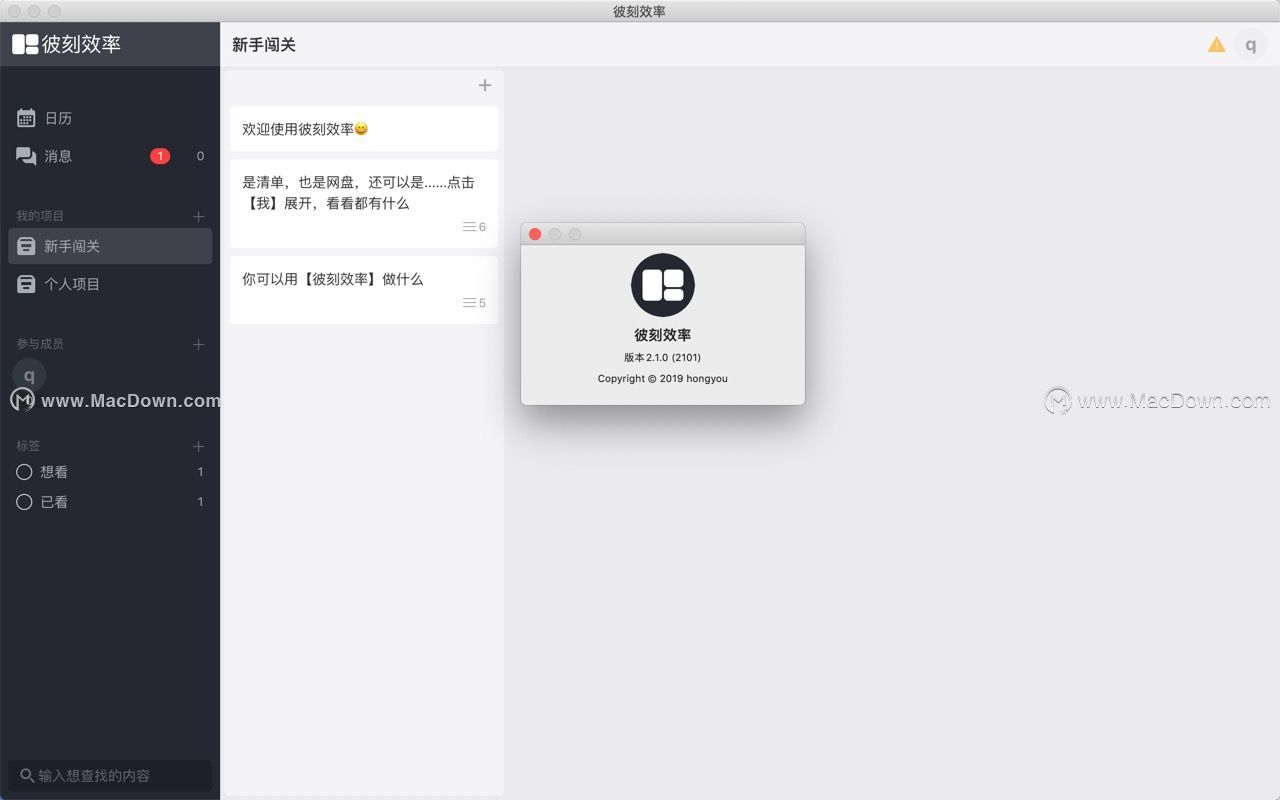Viewport: 1280px width, 800px height.
Task: Click the search field 输入想查找的内容
Action: 110,775
